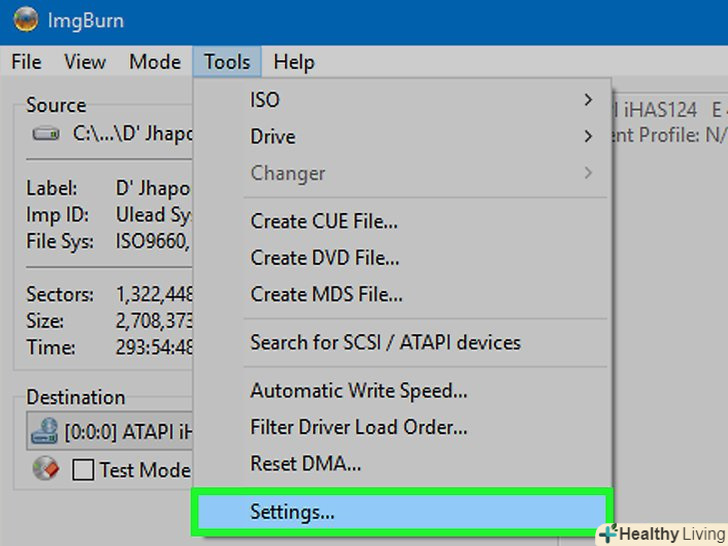Close the open Tools menu

(x=227, y=62)
